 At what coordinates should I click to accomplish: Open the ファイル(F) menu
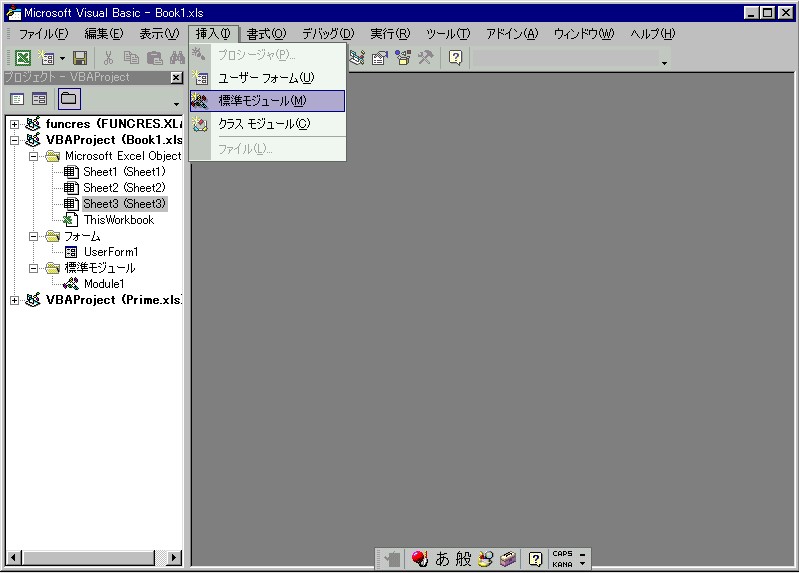coord(43,34)
